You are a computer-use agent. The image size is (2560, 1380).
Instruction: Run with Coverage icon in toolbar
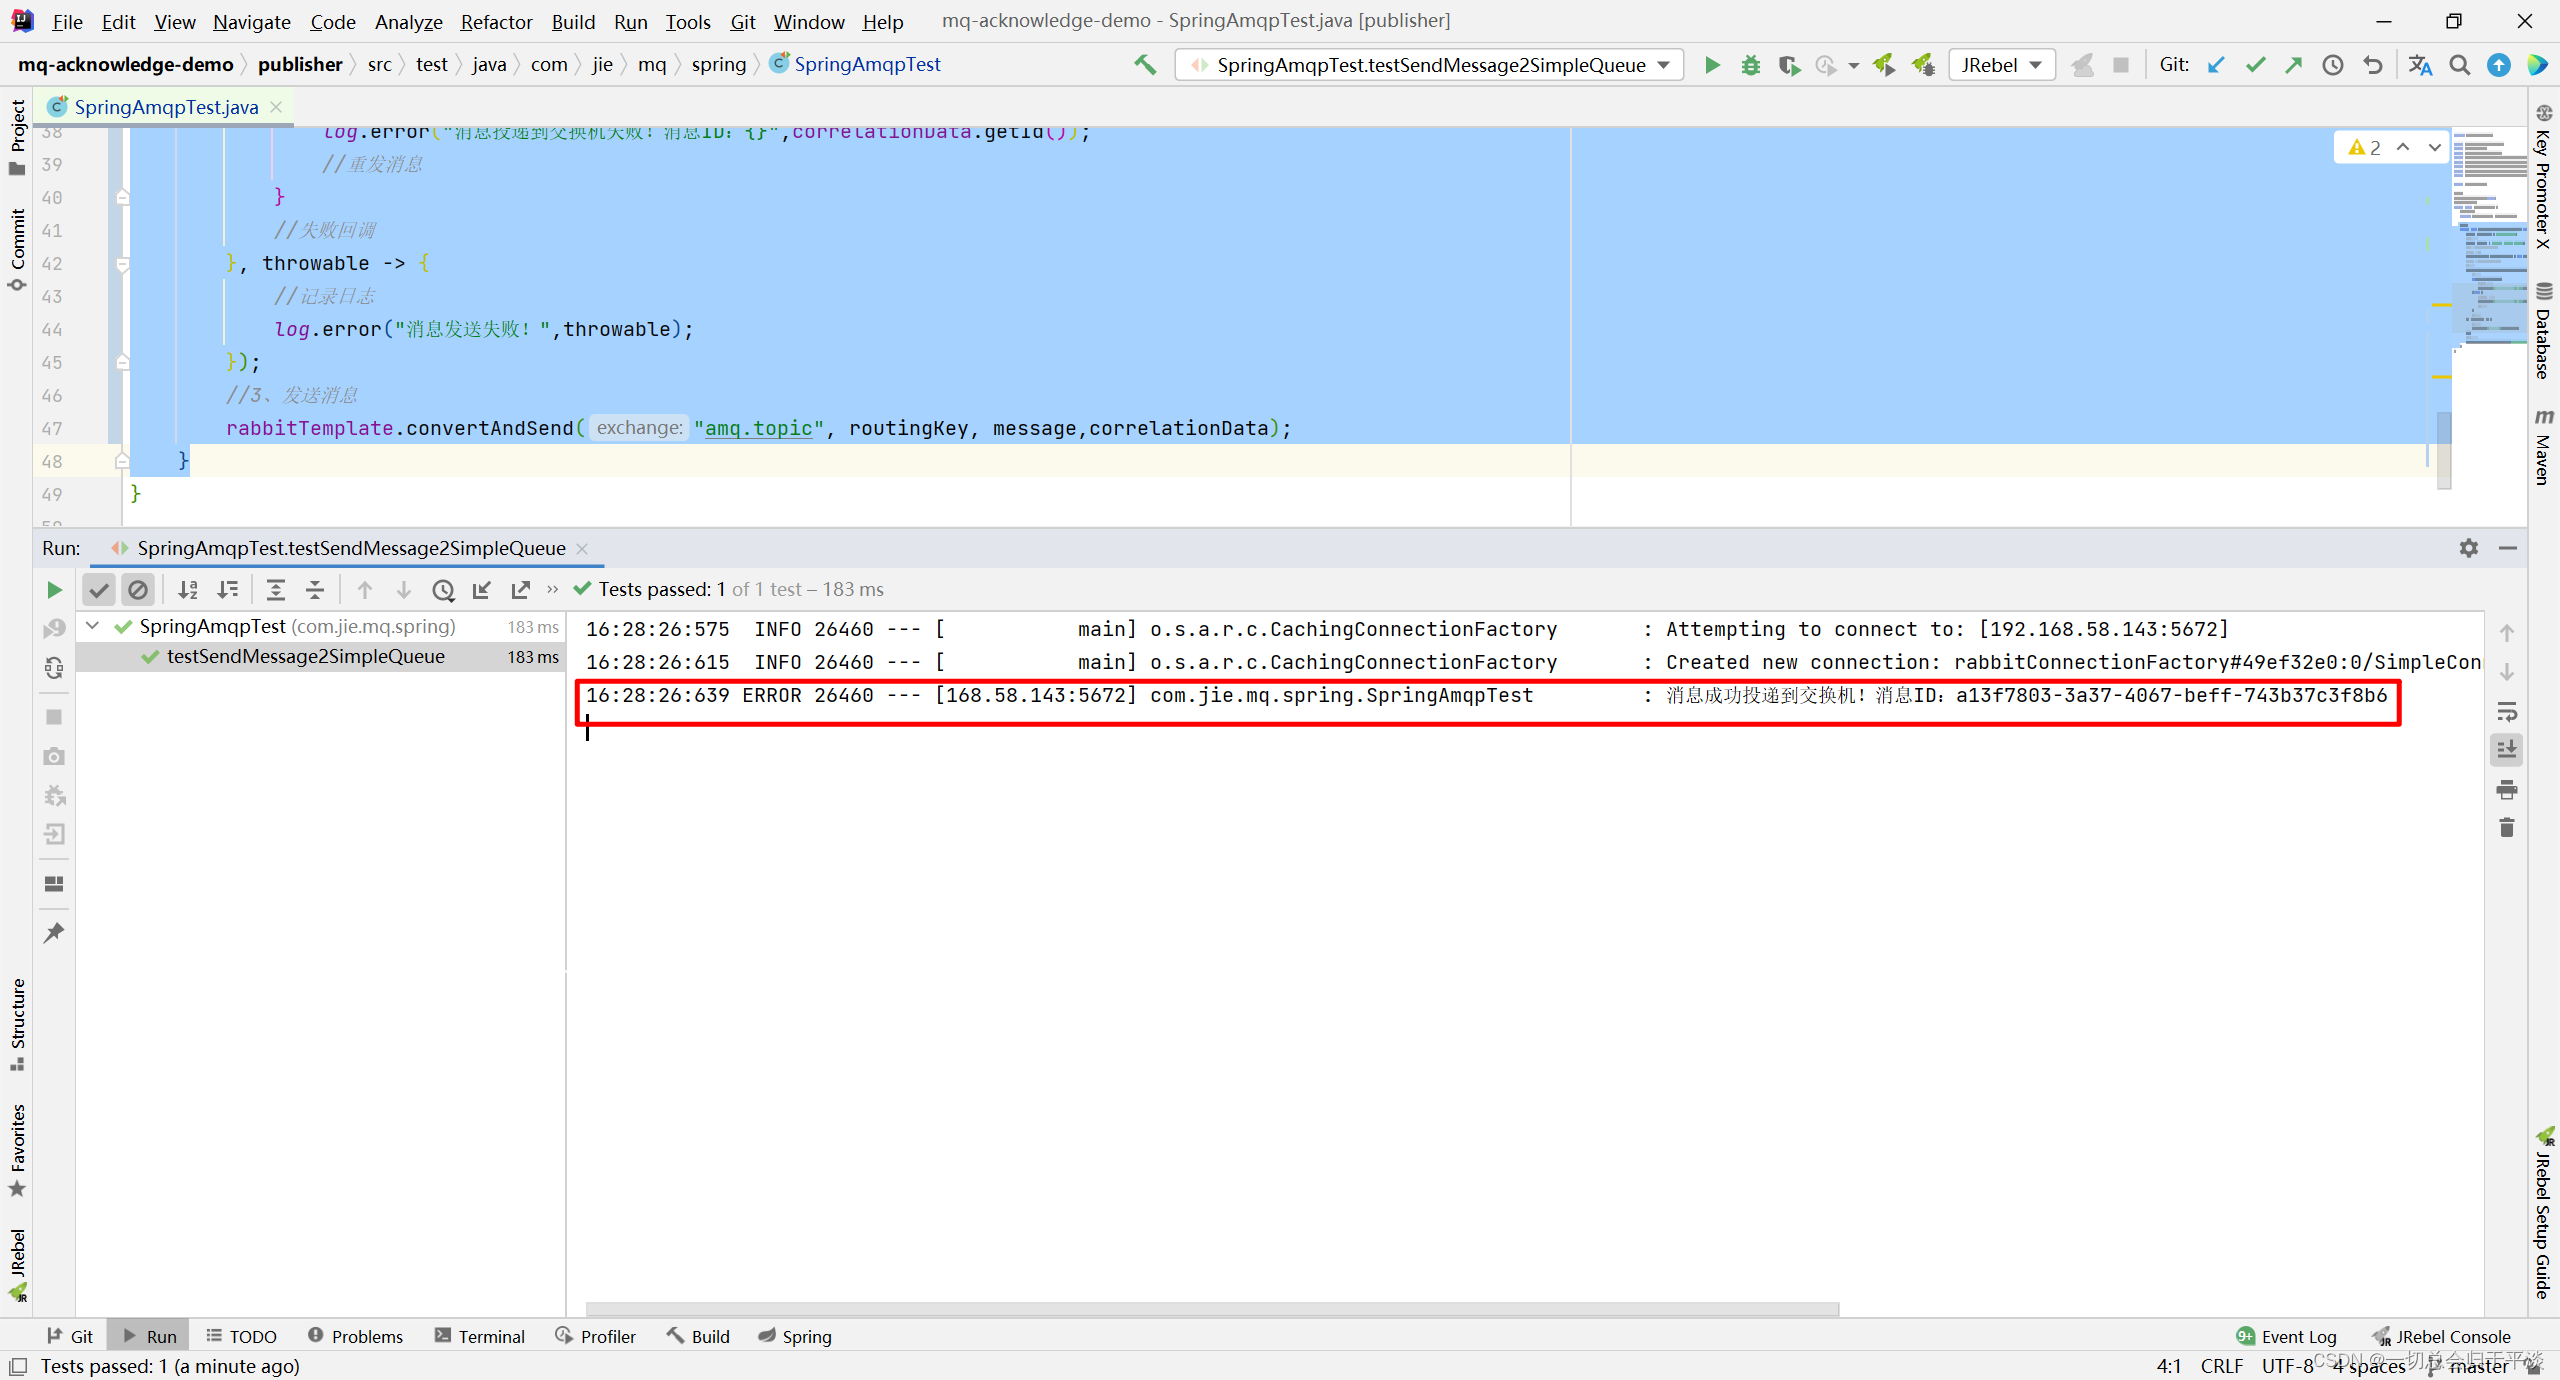(1789, 65)
